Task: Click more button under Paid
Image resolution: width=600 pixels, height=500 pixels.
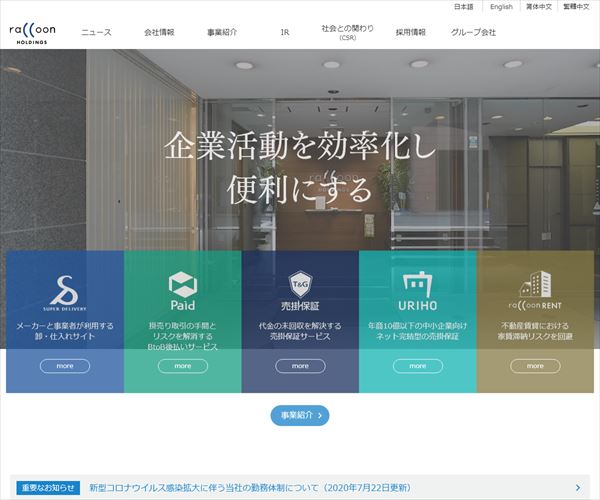Action: click(x=183, y=366)
